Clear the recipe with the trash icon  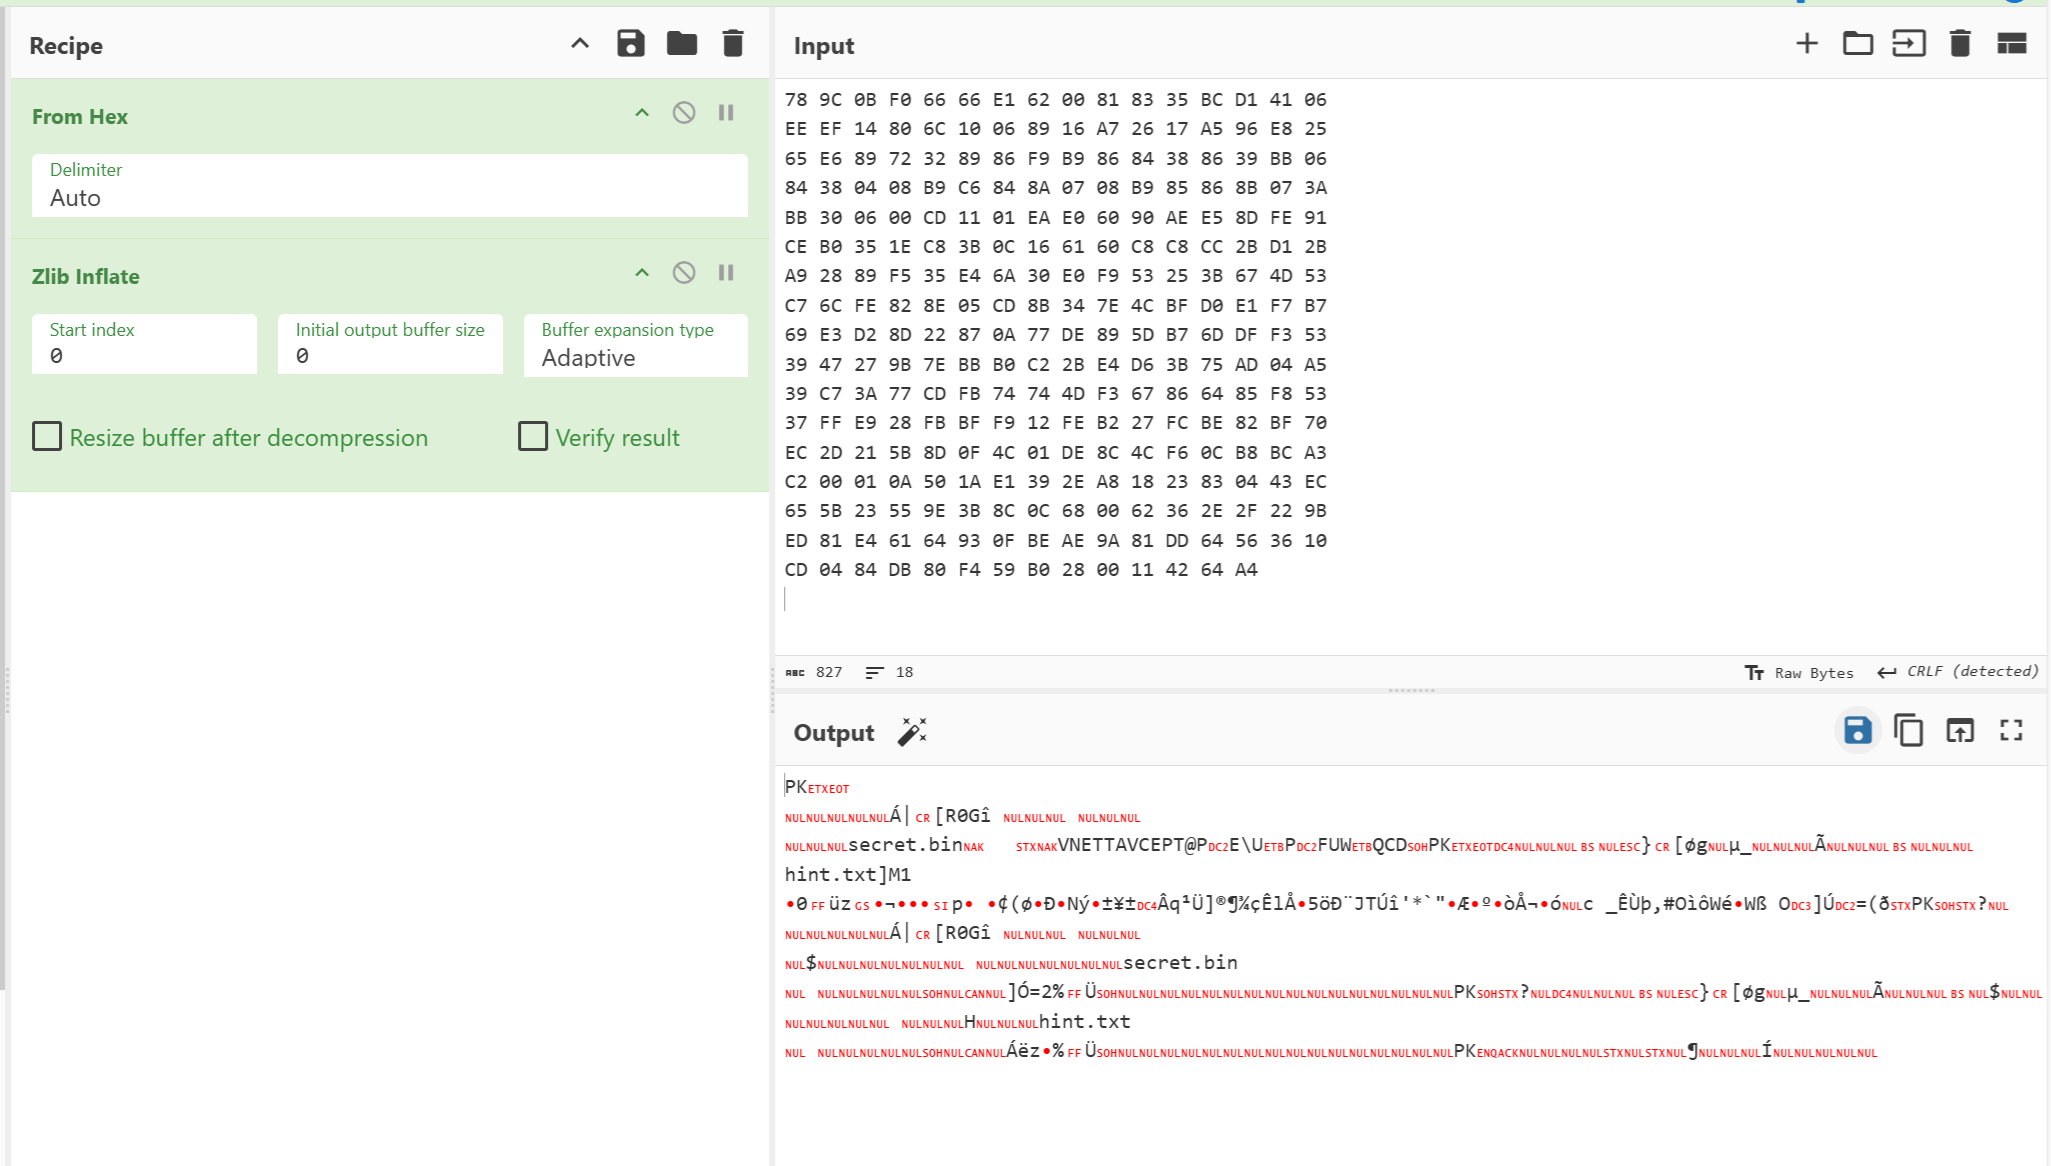coord(733,44)
